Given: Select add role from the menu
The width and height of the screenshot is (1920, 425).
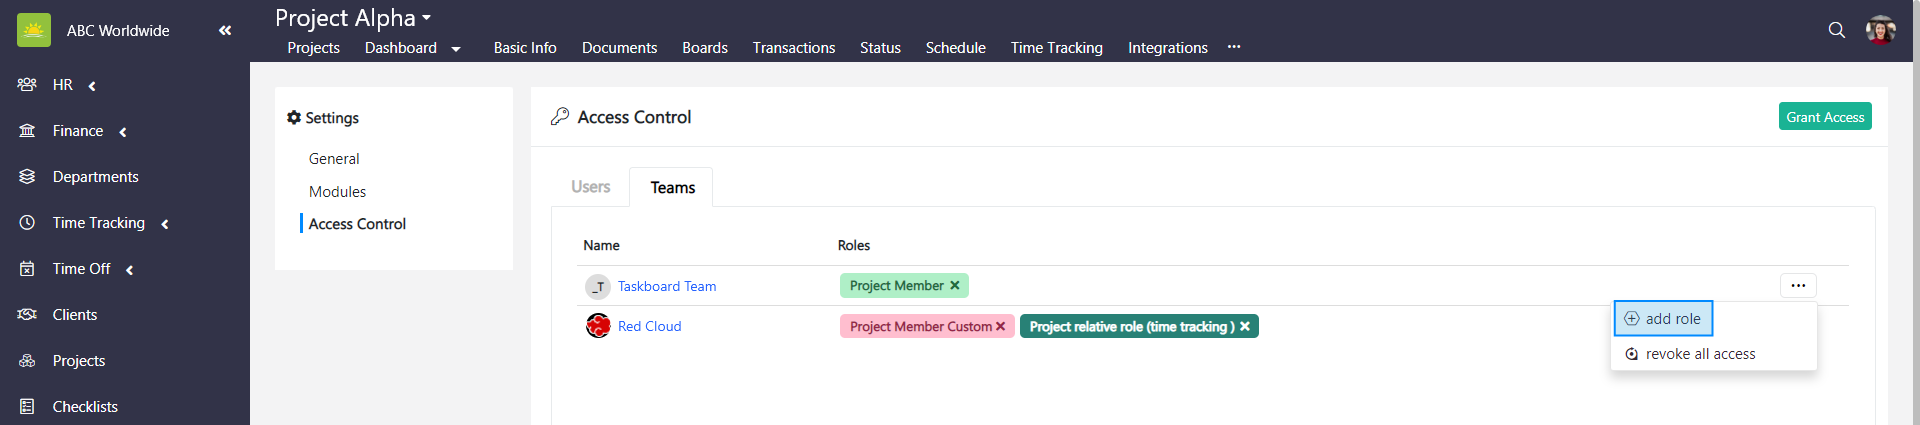Looking at the screenshot, I should click(1663, 319).
